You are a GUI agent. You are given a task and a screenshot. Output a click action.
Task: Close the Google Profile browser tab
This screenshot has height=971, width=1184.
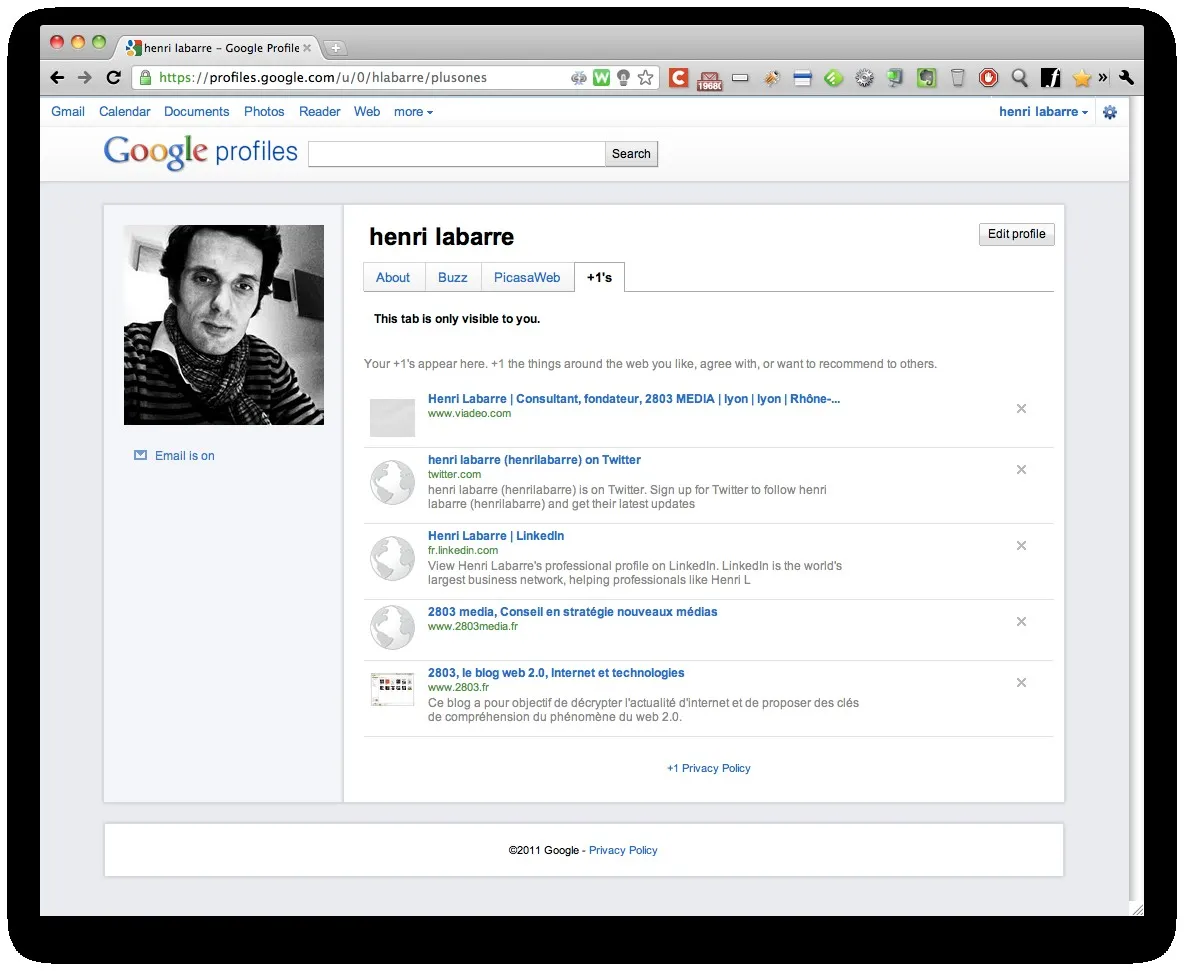point(307,48)
